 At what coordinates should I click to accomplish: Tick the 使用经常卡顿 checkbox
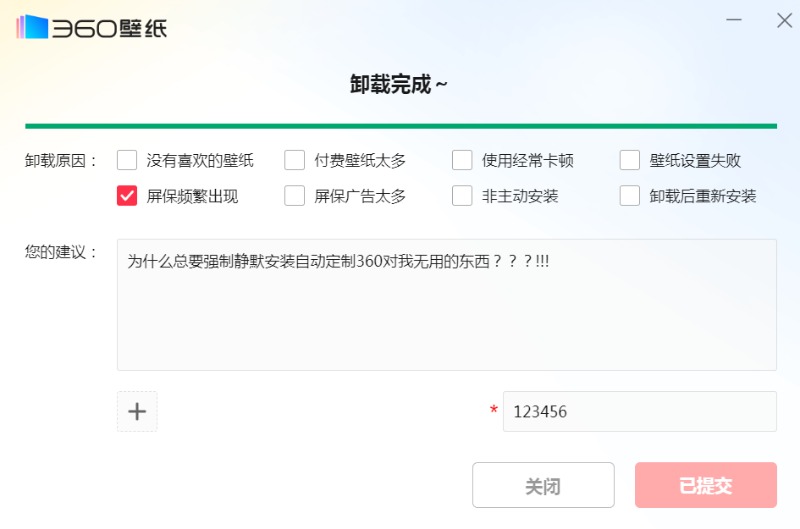pyautogui.click(x=462, y=160)
